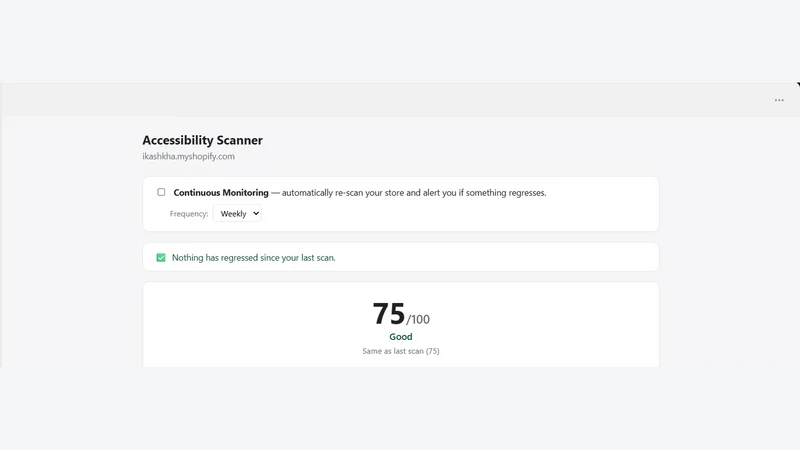Screen dimensions: 800x450
Task: Click 'Nothing has regressed since your last scan.'
Action: click(254, 258)
